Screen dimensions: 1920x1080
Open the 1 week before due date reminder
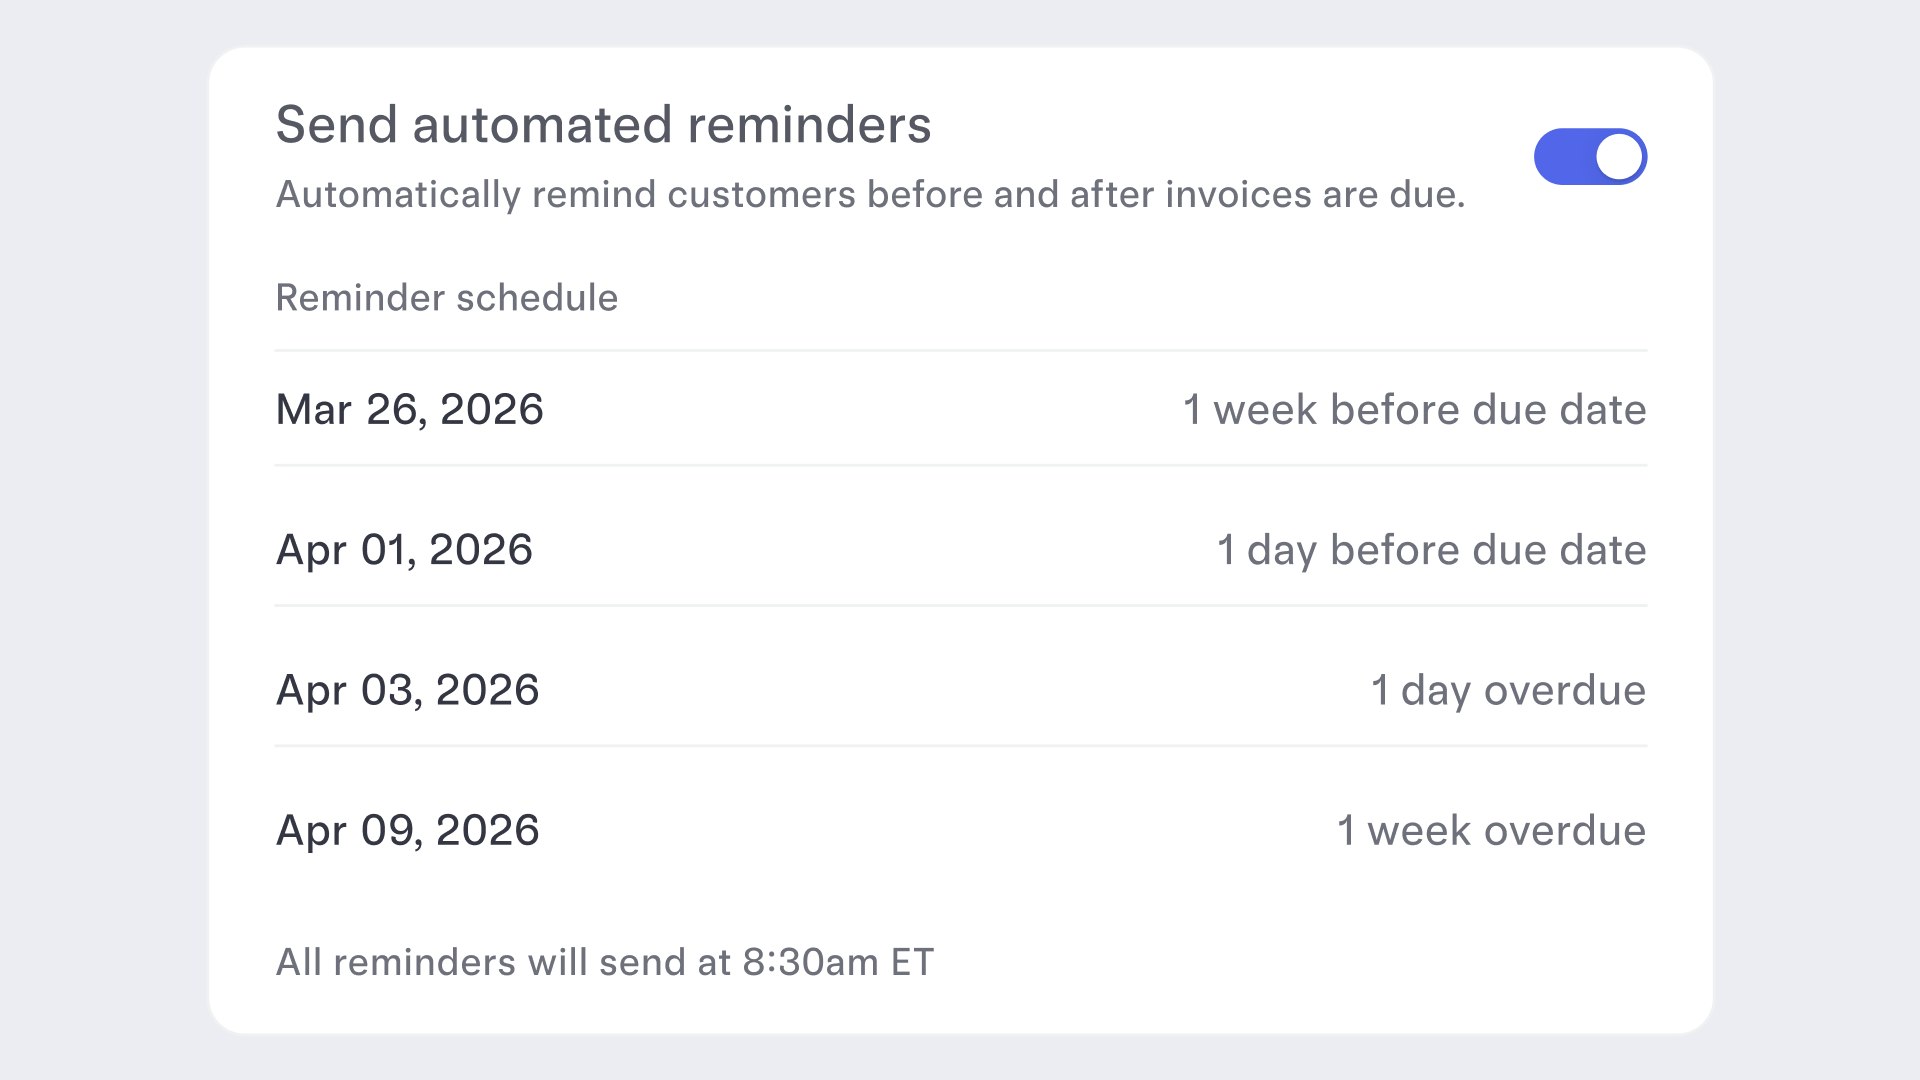point(1414,409)
